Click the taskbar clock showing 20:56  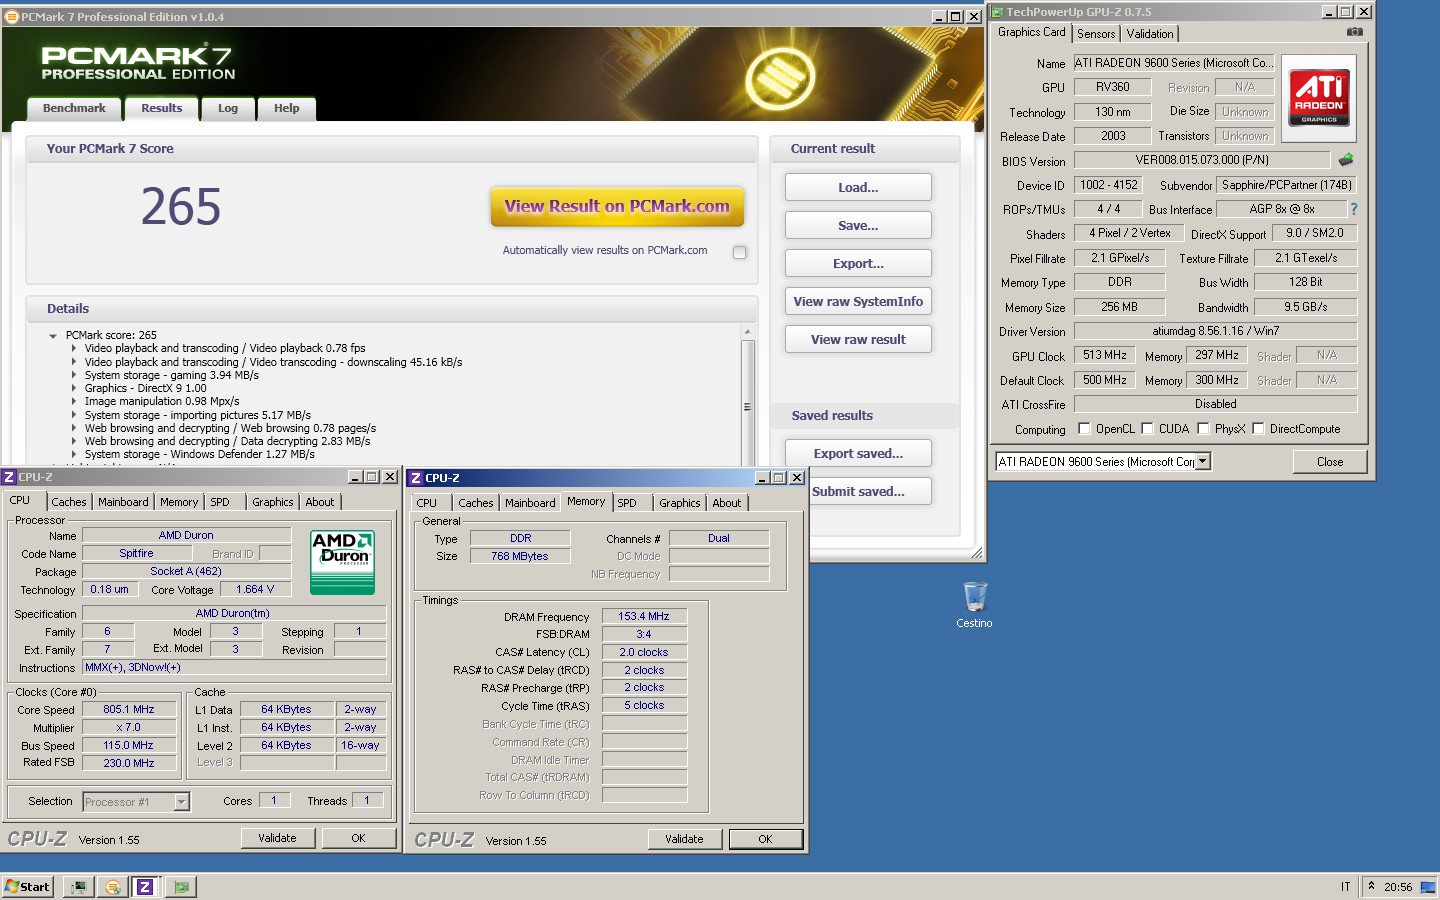tap(1398, 887)
